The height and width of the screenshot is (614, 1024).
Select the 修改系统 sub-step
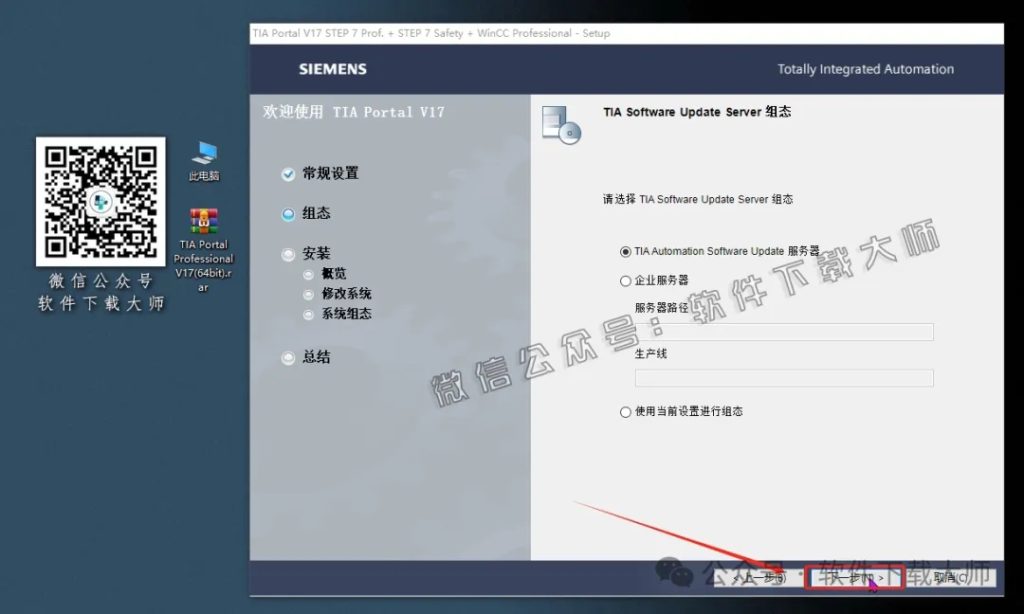310,293
